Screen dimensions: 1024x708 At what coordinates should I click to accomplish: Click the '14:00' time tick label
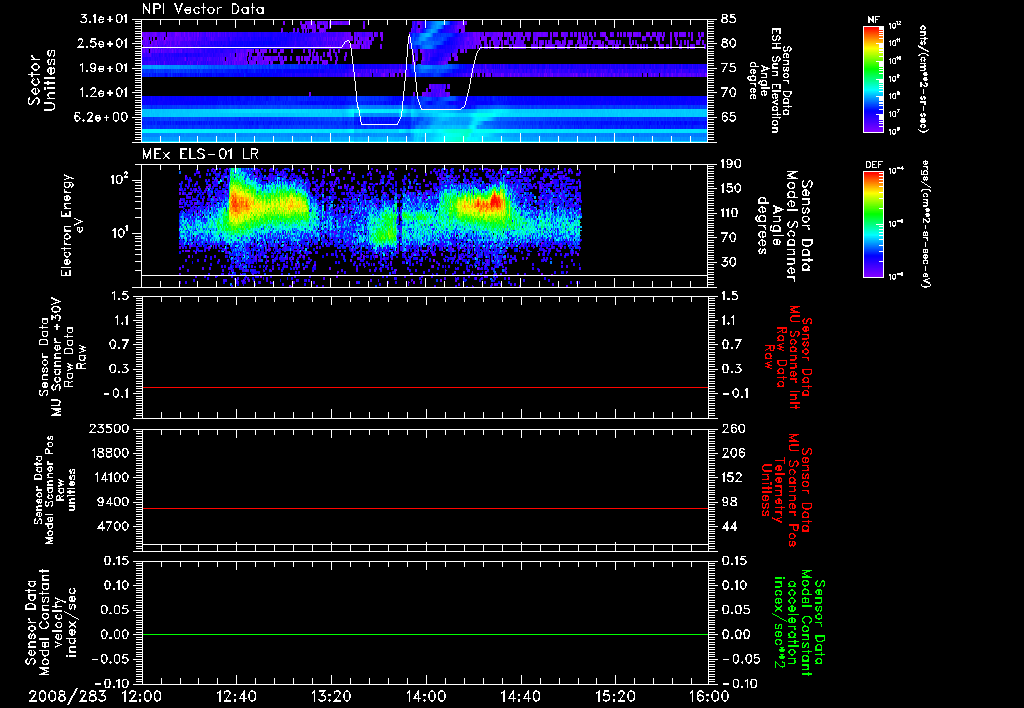point(426,697)
